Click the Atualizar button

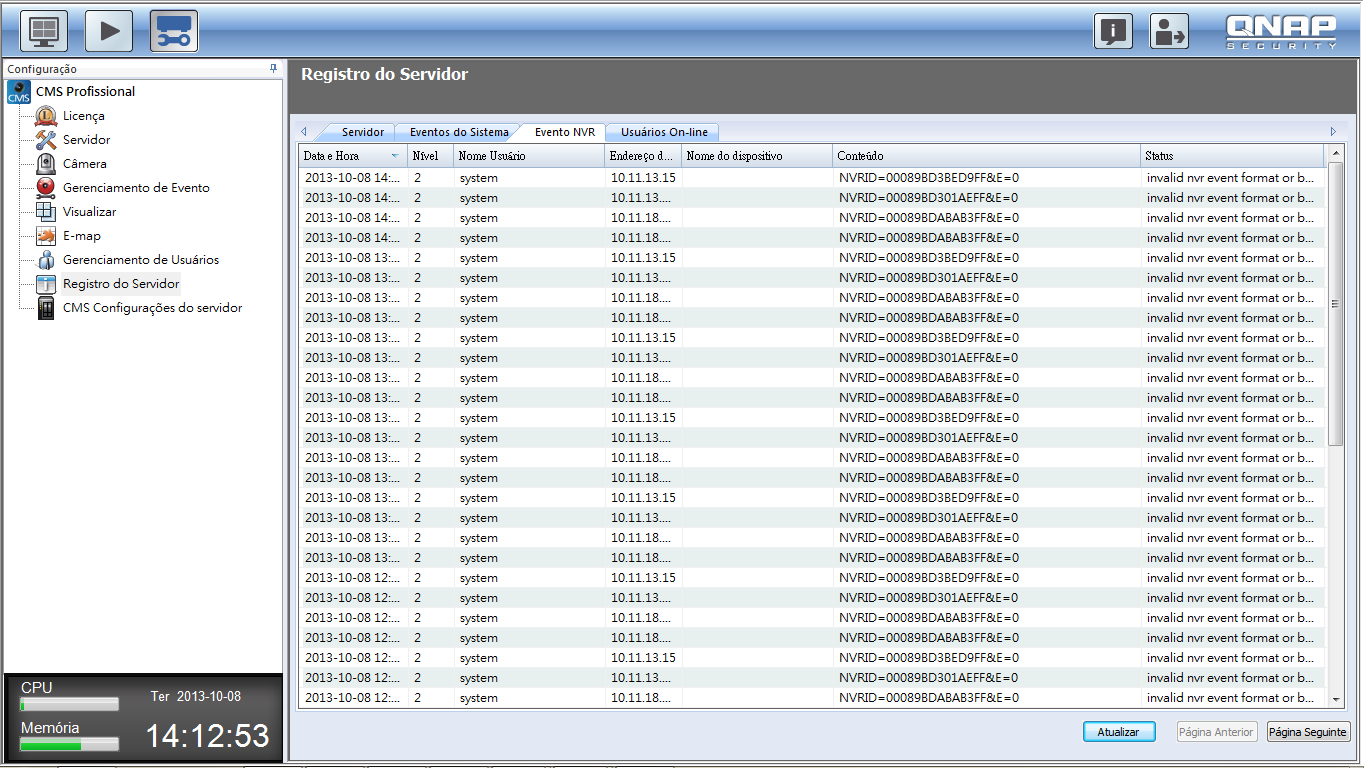(x=1119, y=732)
